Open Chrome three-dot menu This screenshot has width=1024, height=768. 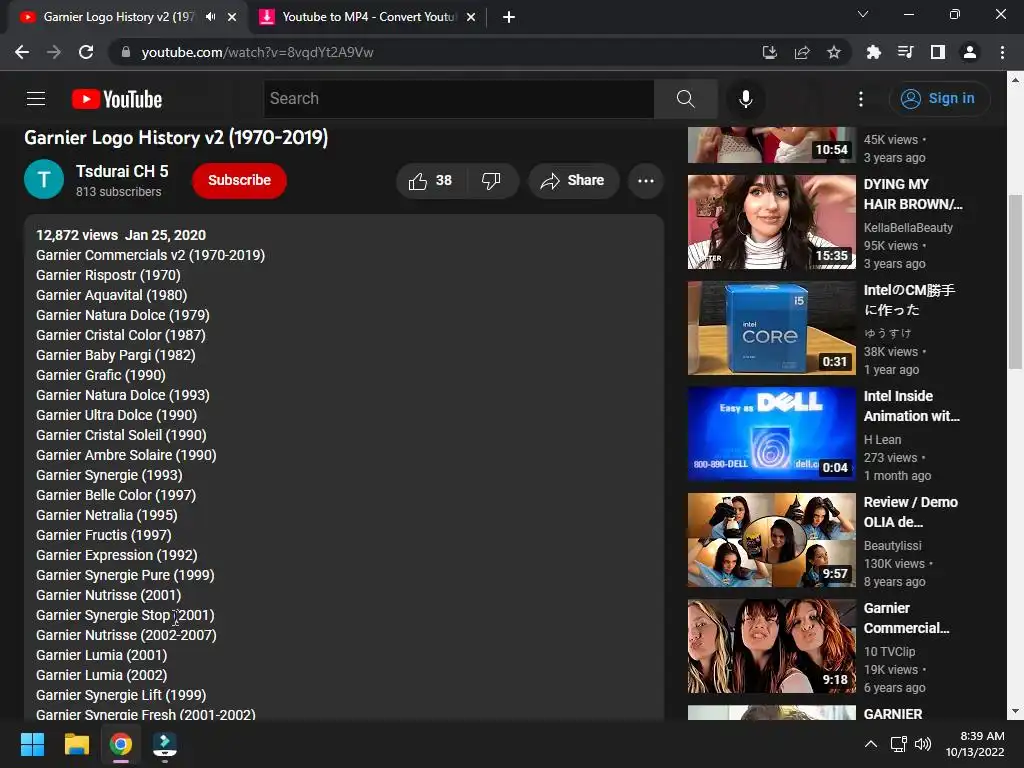[1002, 52]
